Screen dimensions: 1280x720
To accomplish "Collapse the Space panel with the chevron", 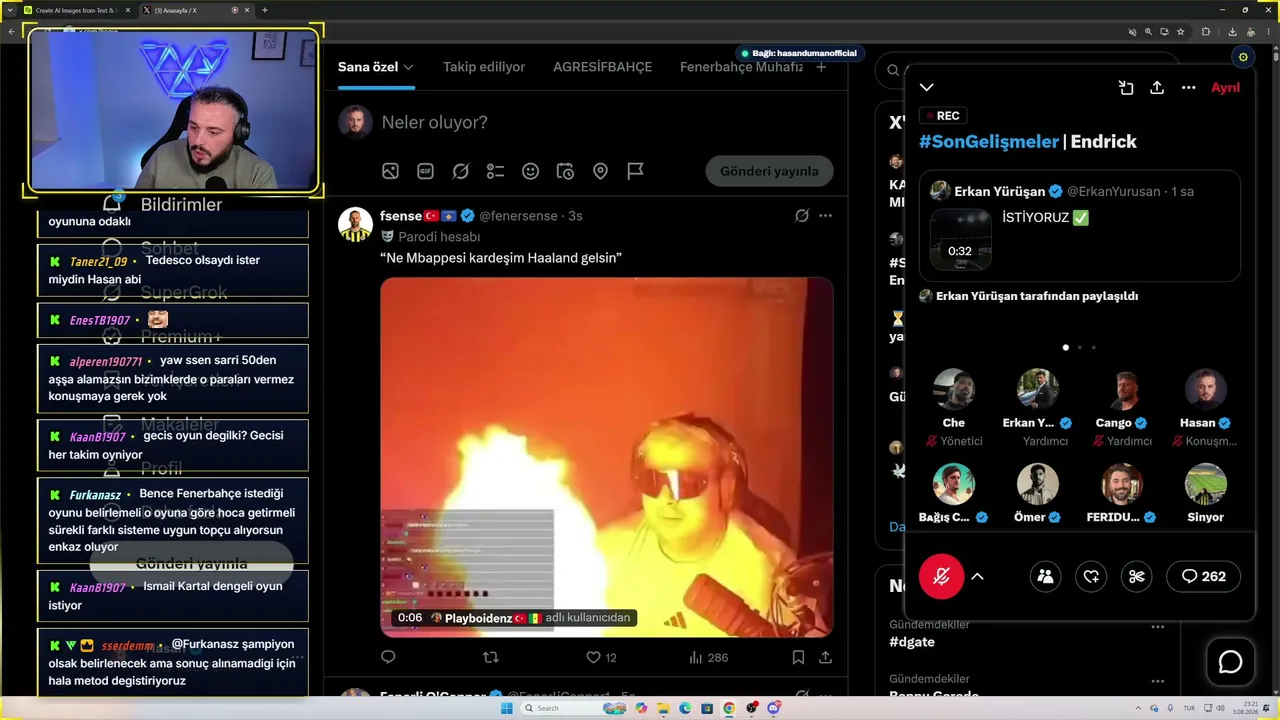I will (x=927, y=88).
